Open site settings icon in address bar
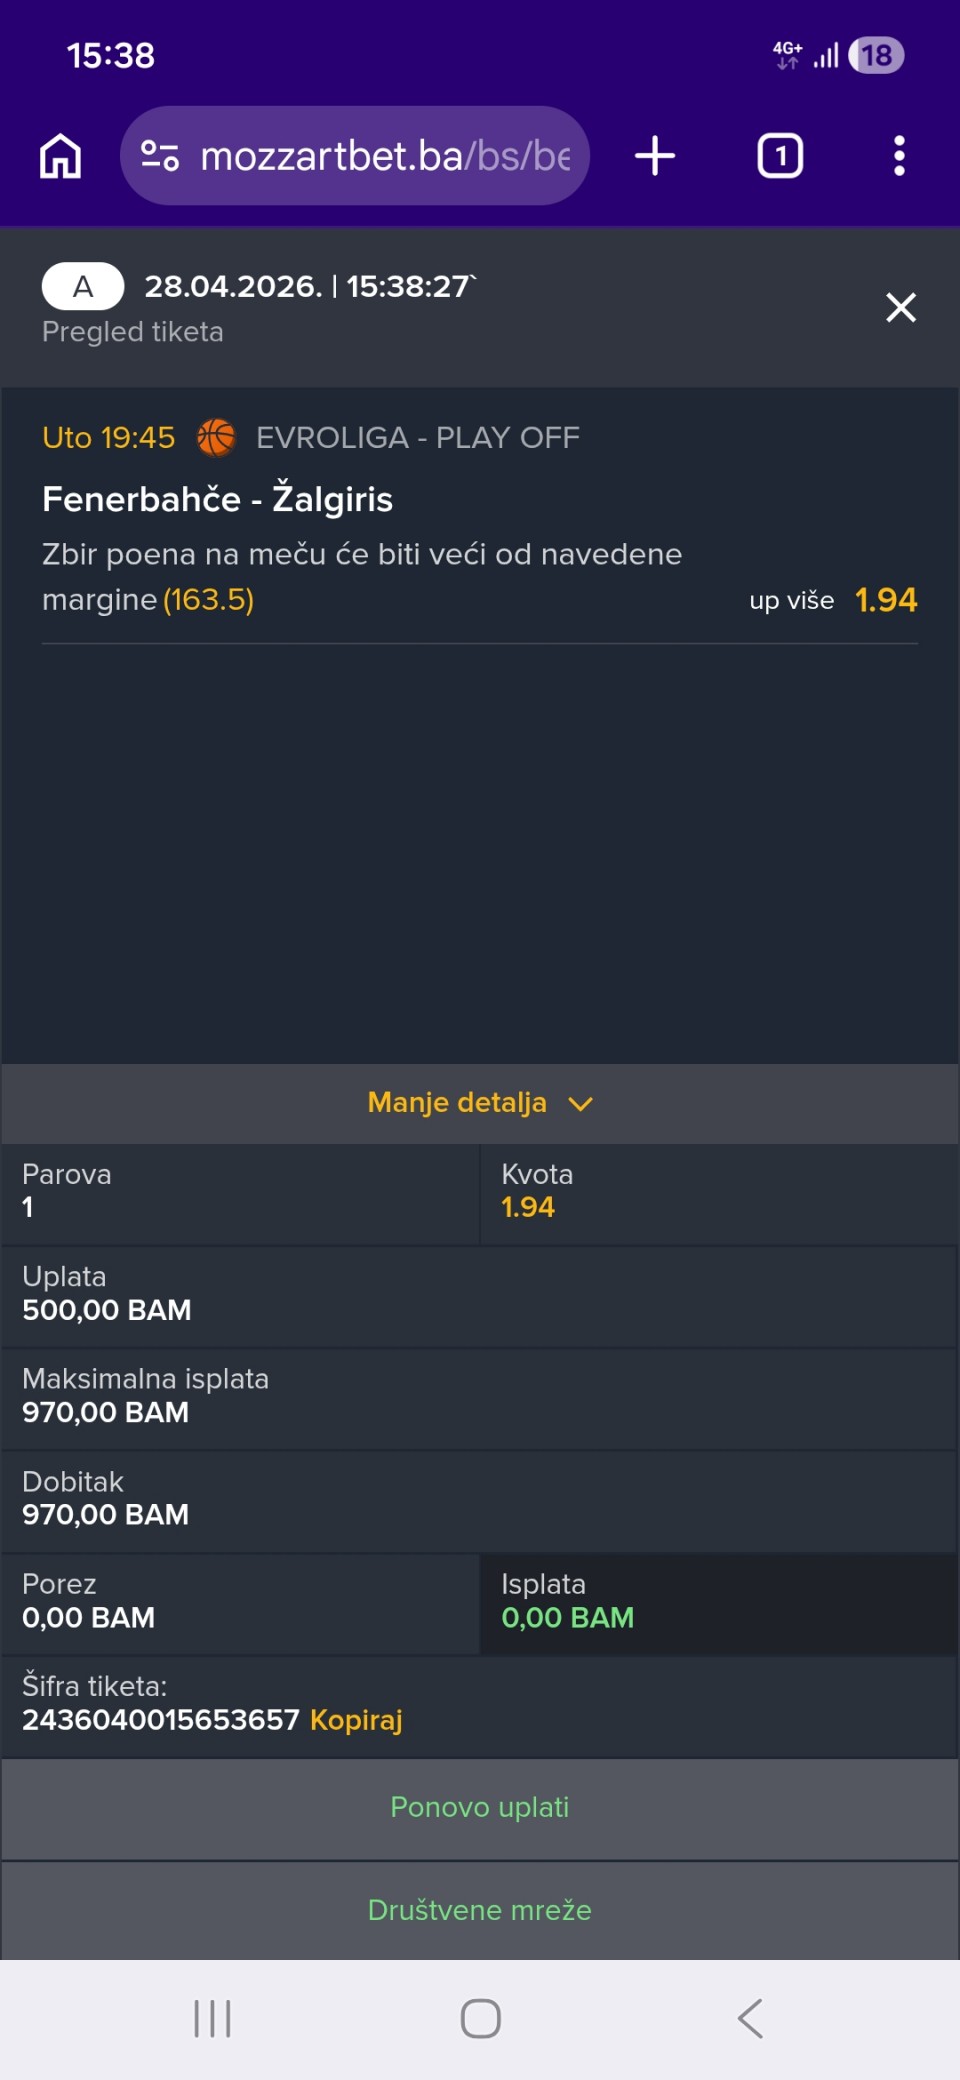This screenshot has width=960, height=2080. (x=160, y=156)
